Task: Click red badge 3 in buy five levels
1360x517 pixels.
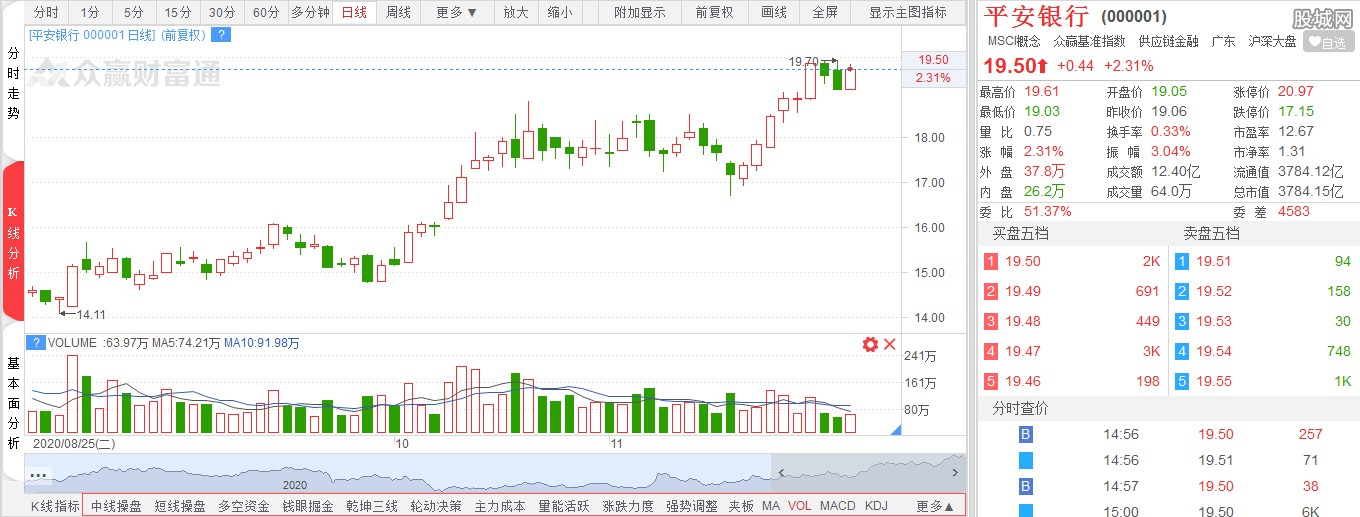Action: (990, 322)
